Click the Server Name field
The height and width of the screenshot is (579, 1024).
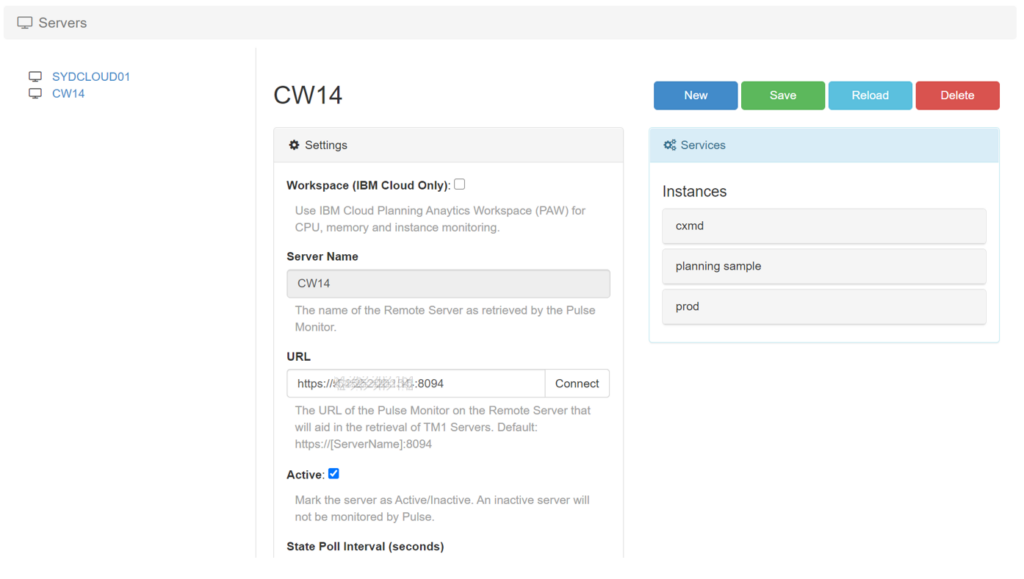point(448,283)
